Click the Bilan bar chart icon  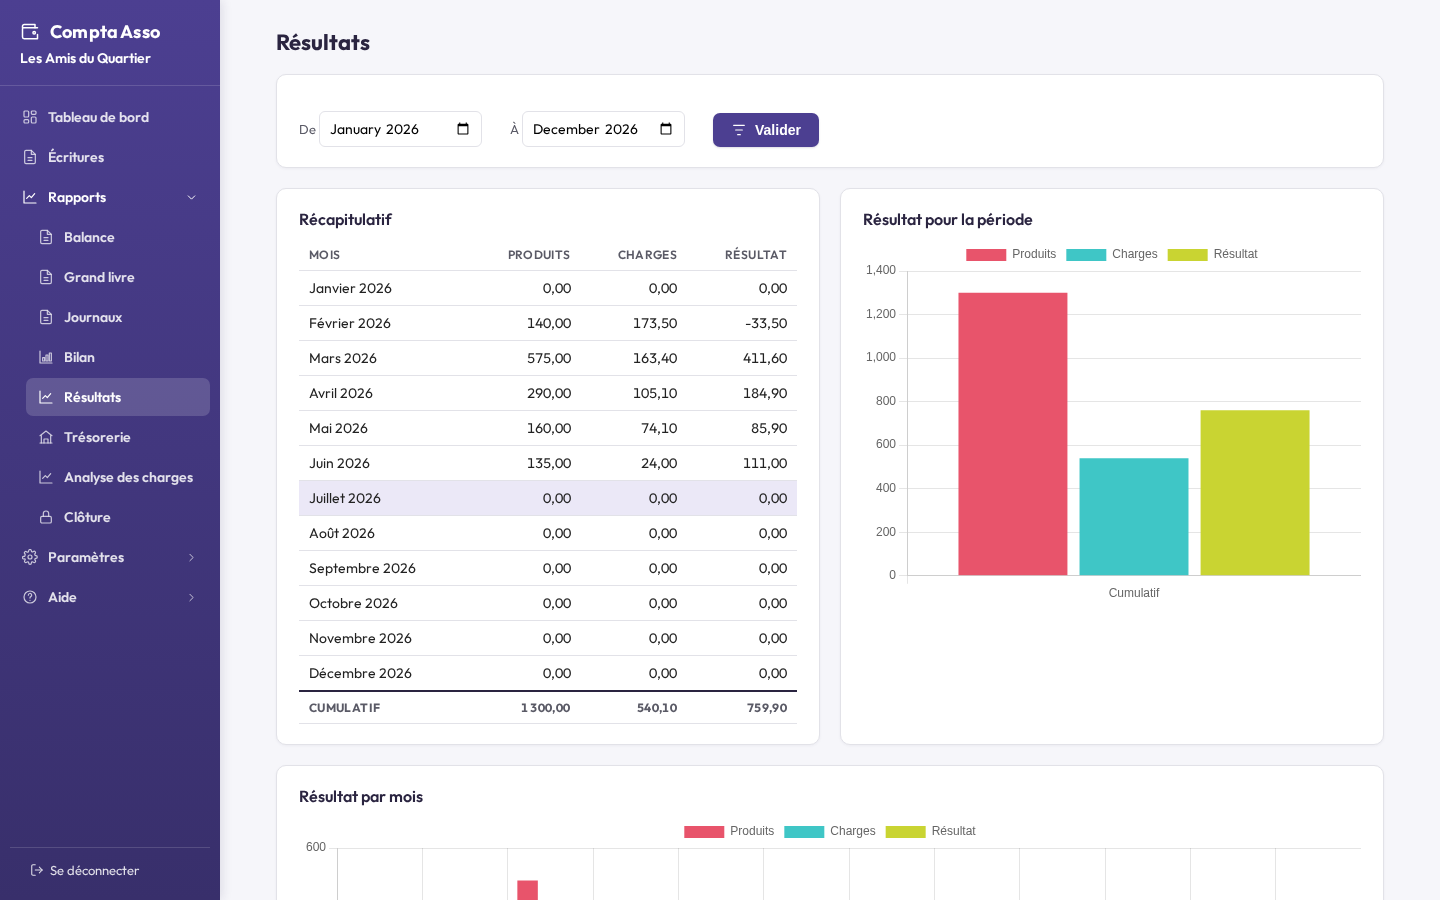(x=46, y=357)
